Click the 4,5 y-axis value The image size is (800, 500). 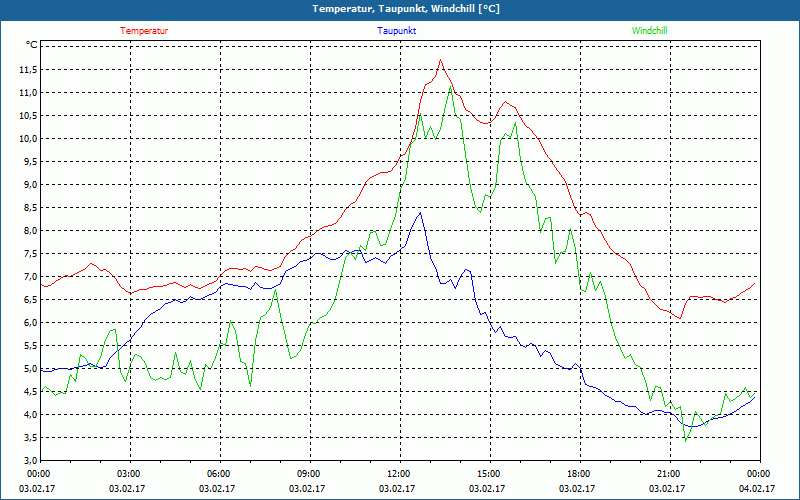coord(30,391)
